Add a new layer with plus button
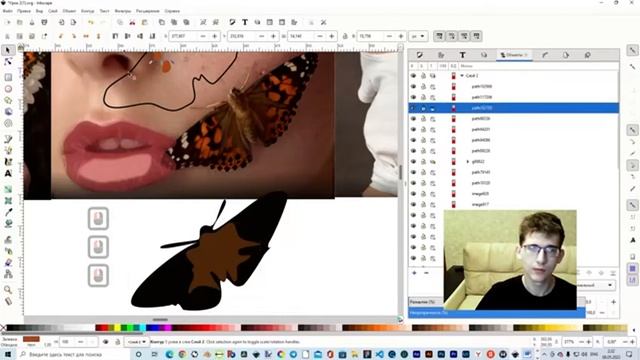Image resolution: width=640 pixels, height=360 pixels. pyautogui.click(x=414, y=273)
